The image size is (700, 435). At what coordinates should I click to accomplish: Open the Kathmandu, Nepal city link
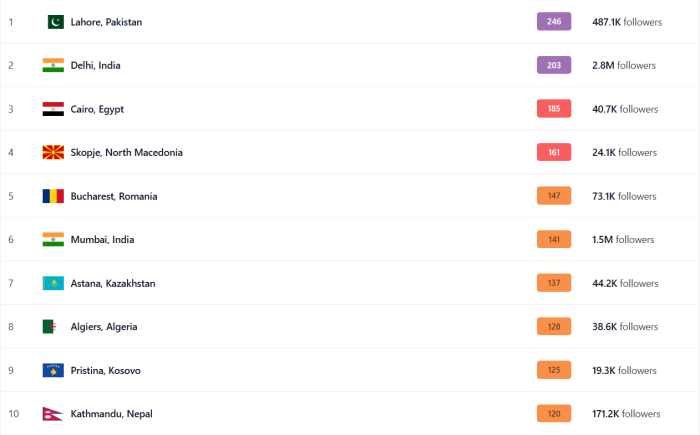coord(112,414)
